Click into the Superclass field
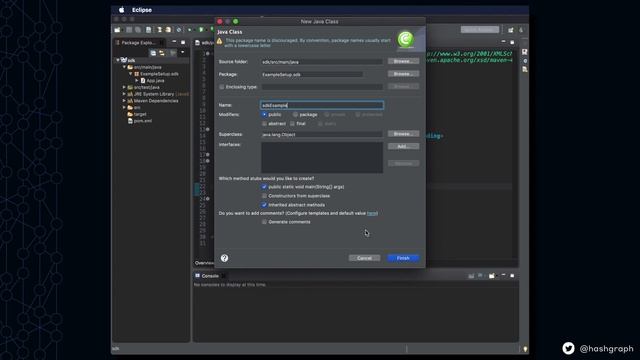This screenshot has height=360, width=640. (x=322, y=134)
